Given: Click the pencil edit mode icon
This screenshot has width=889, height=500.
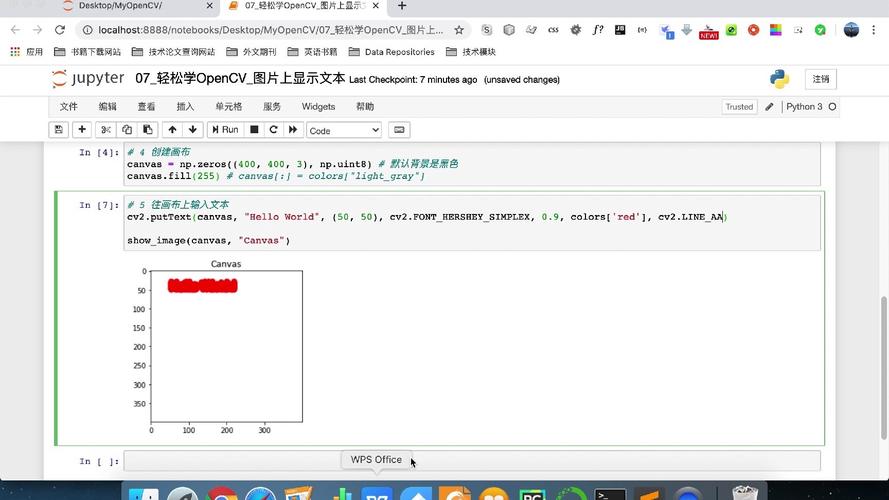Looking at the screenshot, I should (x=769, y=107).
